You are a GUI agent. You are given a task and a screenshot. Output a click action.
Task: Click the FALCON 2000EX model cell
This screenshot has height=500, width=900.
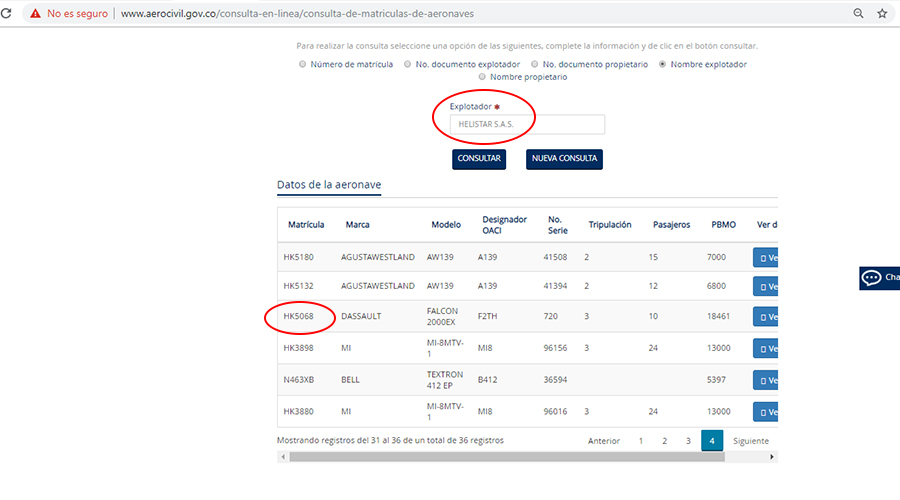coord(442,316)
